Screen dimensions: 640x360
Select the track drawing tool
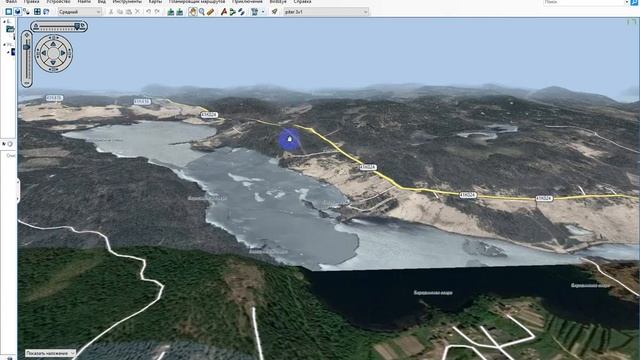(241, 12)
